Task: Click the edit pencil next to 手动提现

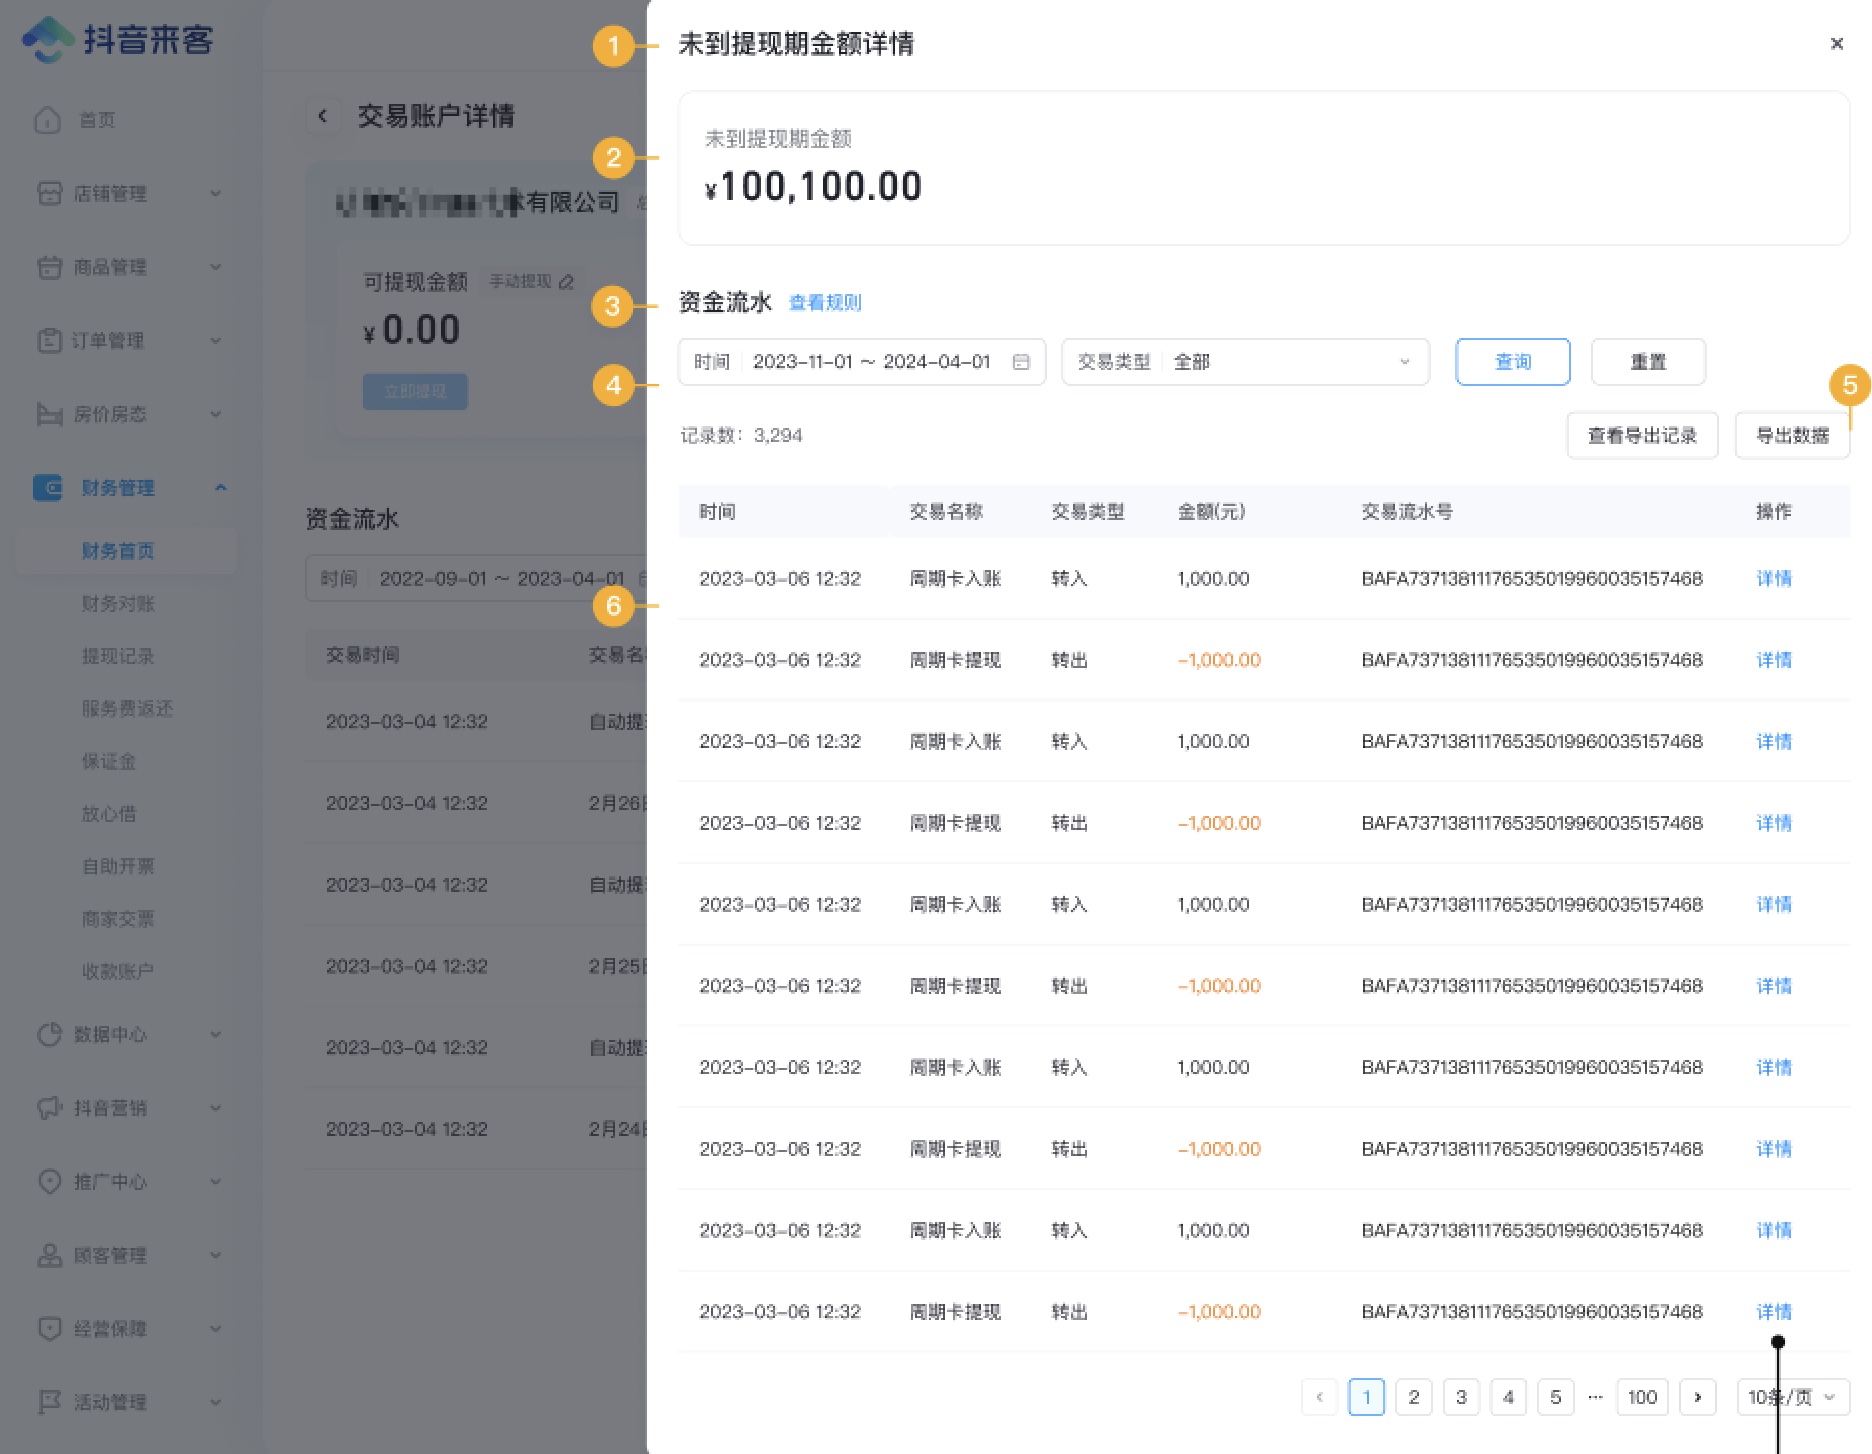Action: click(567, 282)
